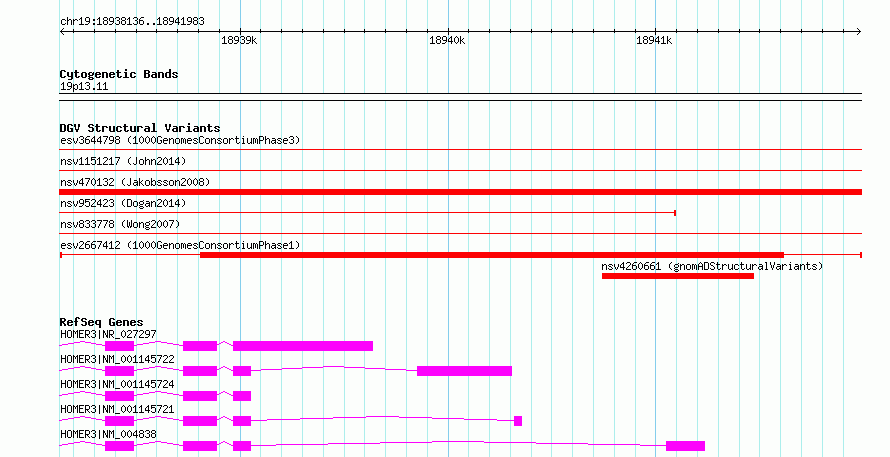The image size is (890, 457).
Task: Select the HOMER3|NM_001145721 transcript label
Action: (x=117, y=409)
